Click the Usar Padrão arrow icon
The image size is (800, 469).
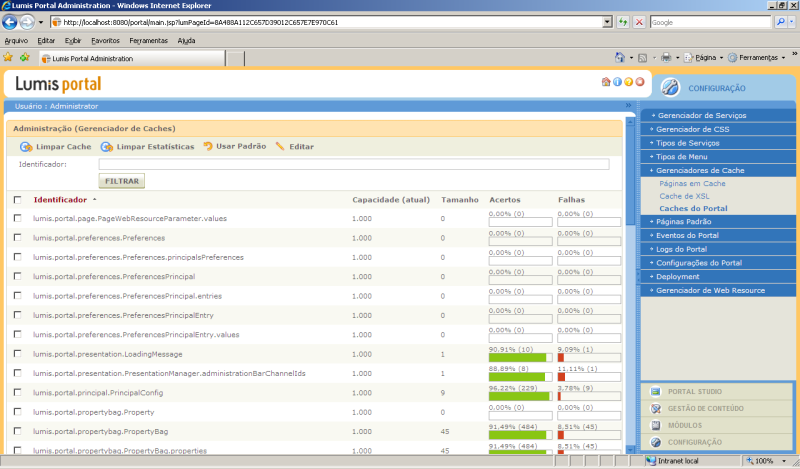tap(208, 146)
